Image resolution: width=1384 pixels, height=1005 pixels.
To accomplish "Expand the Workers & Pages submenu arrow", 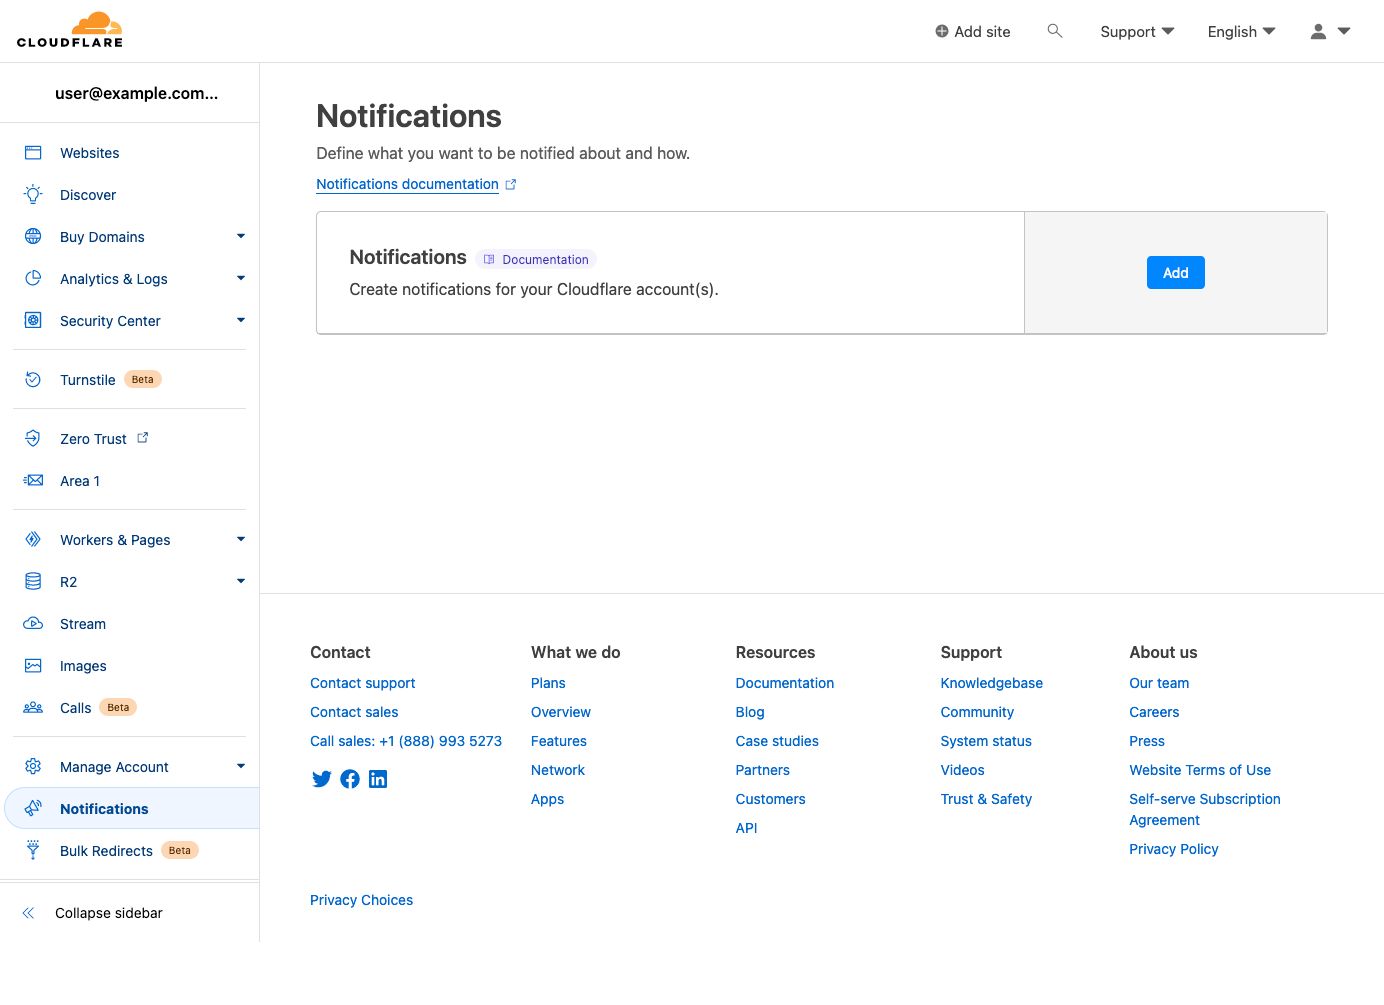I will (x=241, y=539).
